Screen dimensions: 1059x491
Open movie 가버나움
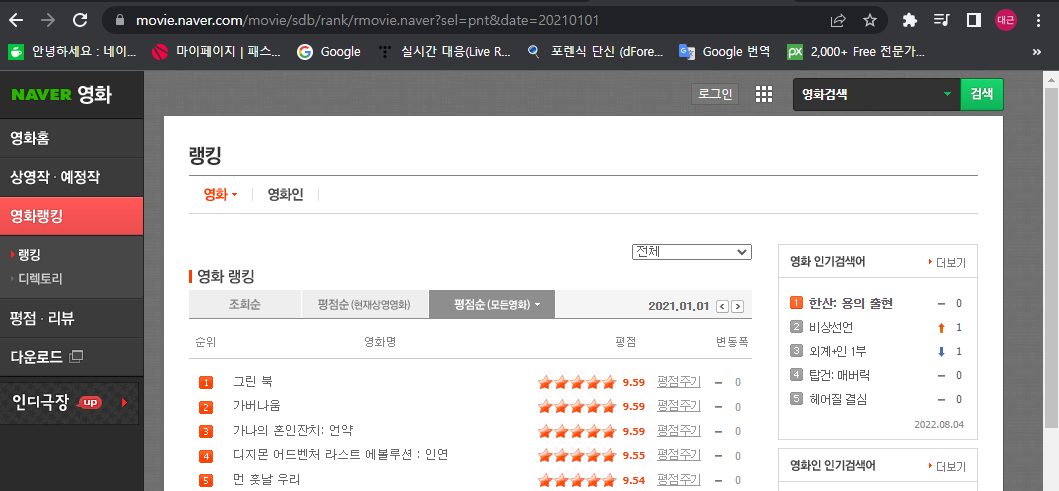[257, 406]
